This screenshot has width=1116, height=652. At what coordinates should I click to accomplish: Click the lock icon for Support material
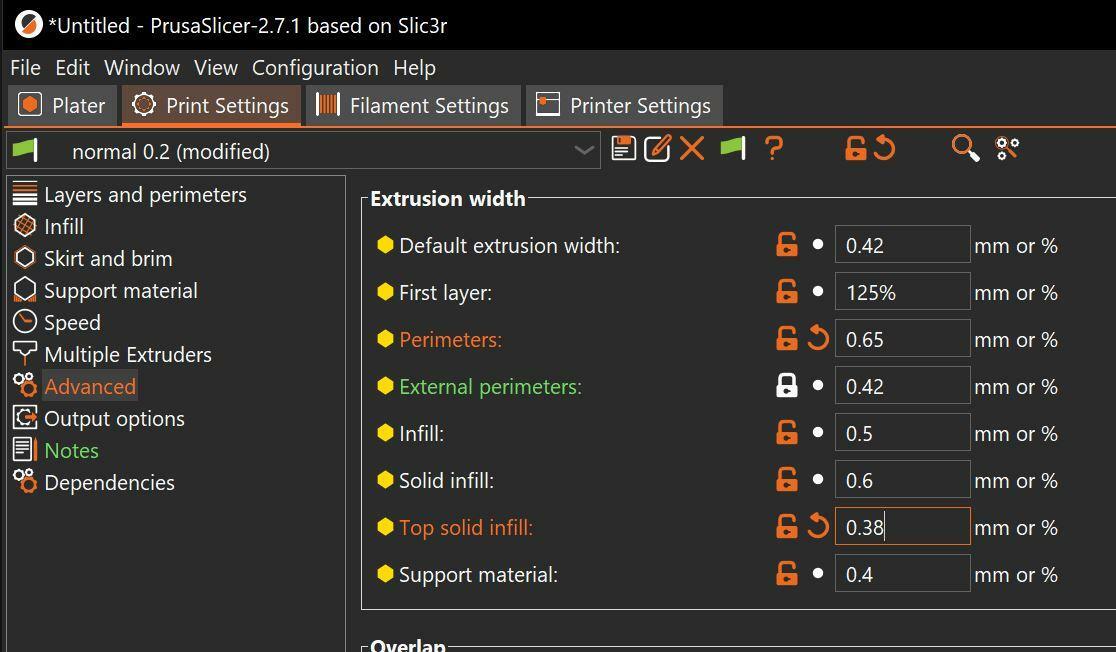(786, 574)
